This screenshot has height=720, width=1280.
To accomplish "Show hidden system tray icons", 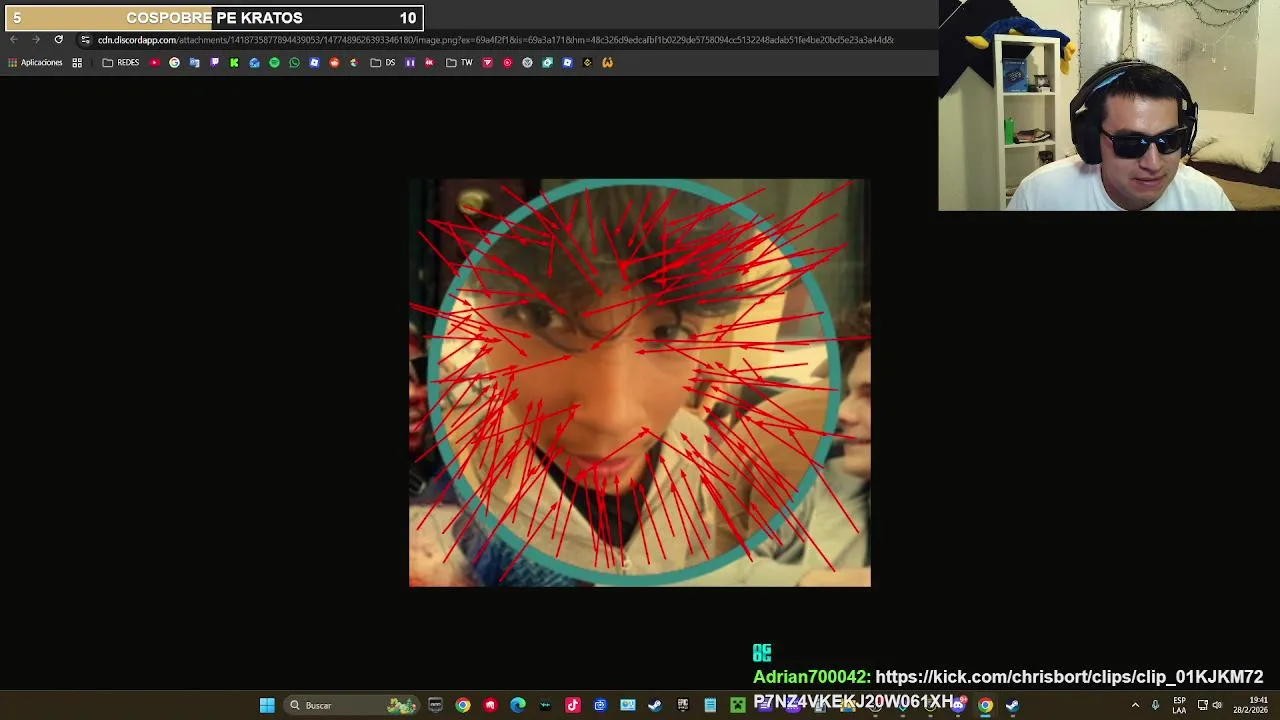I will (1135, 706).
